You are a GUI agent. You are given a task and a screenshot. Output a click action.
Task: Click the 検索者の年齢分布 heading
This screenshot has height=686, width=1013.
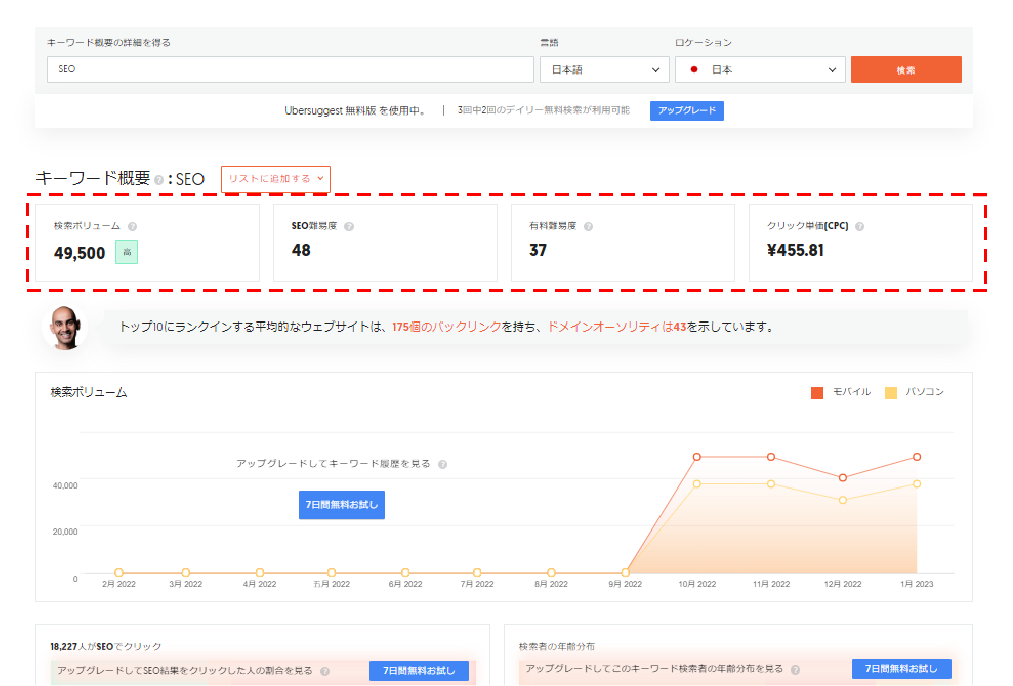click(x=557, y=647)
